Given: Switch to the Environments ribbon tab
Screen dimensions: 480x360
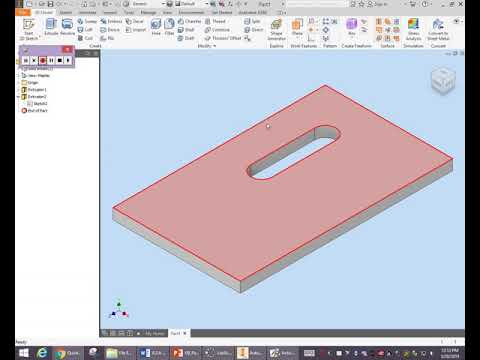Looking at the screenshot, I should pyautogui.click(x=191, y=12).
